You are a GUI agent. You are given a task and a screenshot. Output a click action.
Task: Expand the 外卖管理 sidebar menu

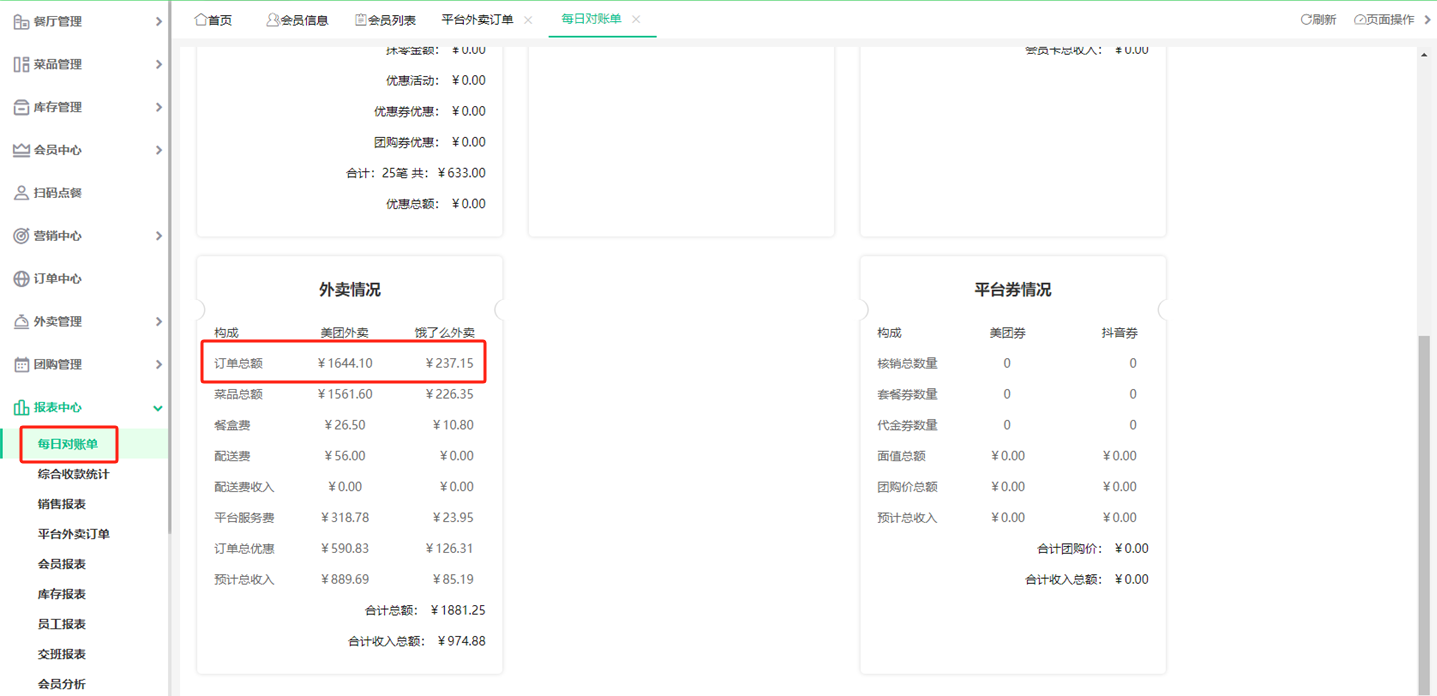(x=158, y=321)
